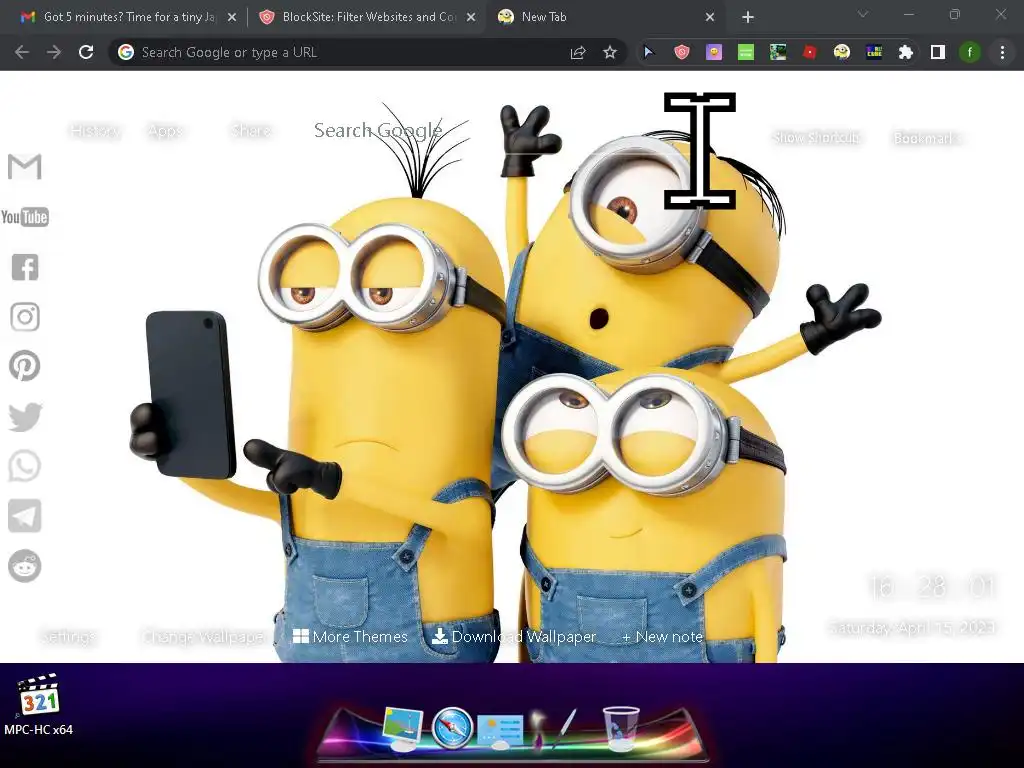The width and height of the screenshot is (1024, 768).
Task: Click the red Roblox extension icon
Action: coord(810,52)
